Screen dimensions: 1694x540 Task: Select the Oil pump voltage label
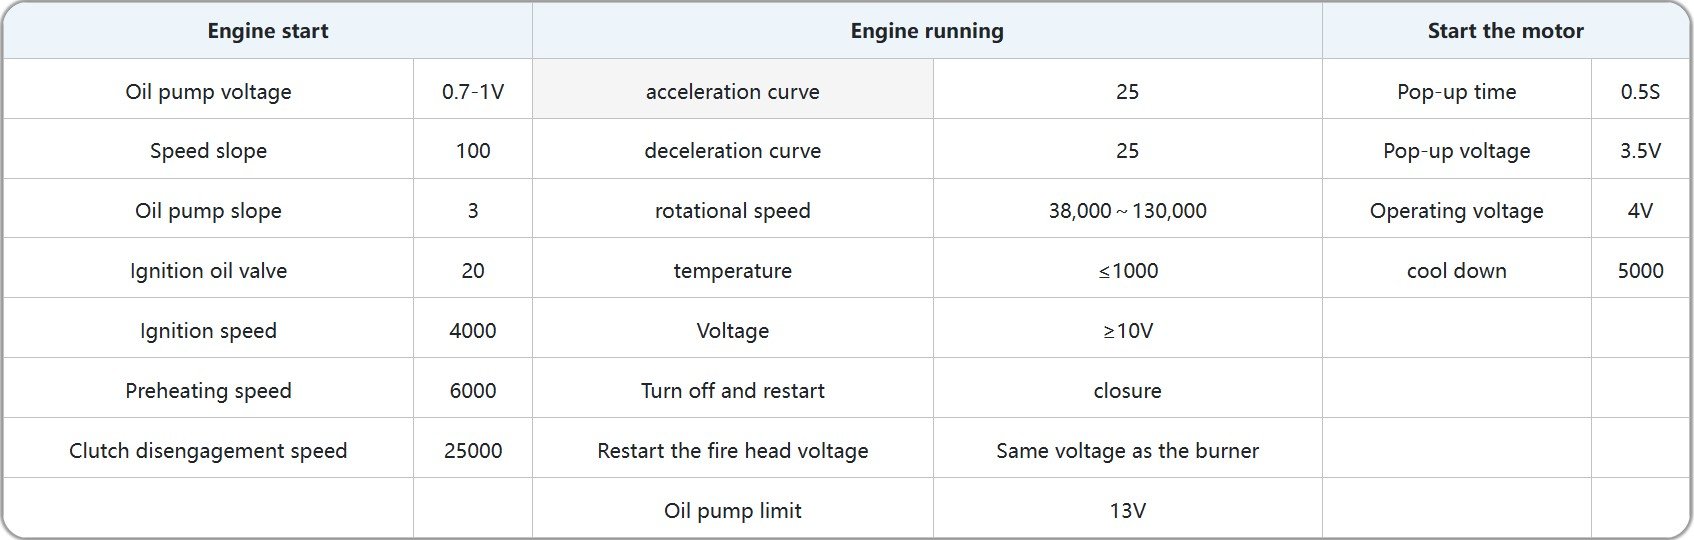tap(208, 92)
